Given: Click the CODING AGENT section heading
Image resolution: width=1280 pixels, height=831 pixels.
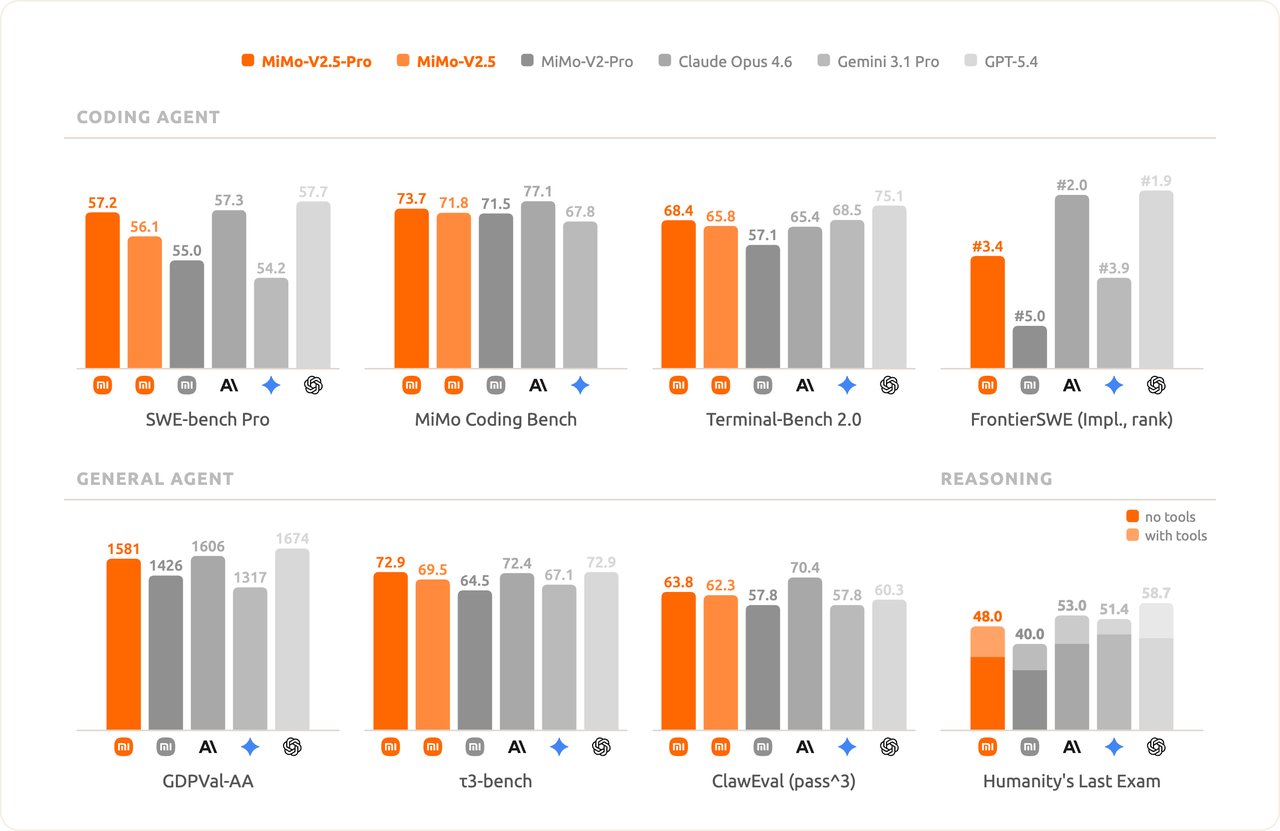Looking at the screenshot, I should pyautogui.click(x=148, y=117).
